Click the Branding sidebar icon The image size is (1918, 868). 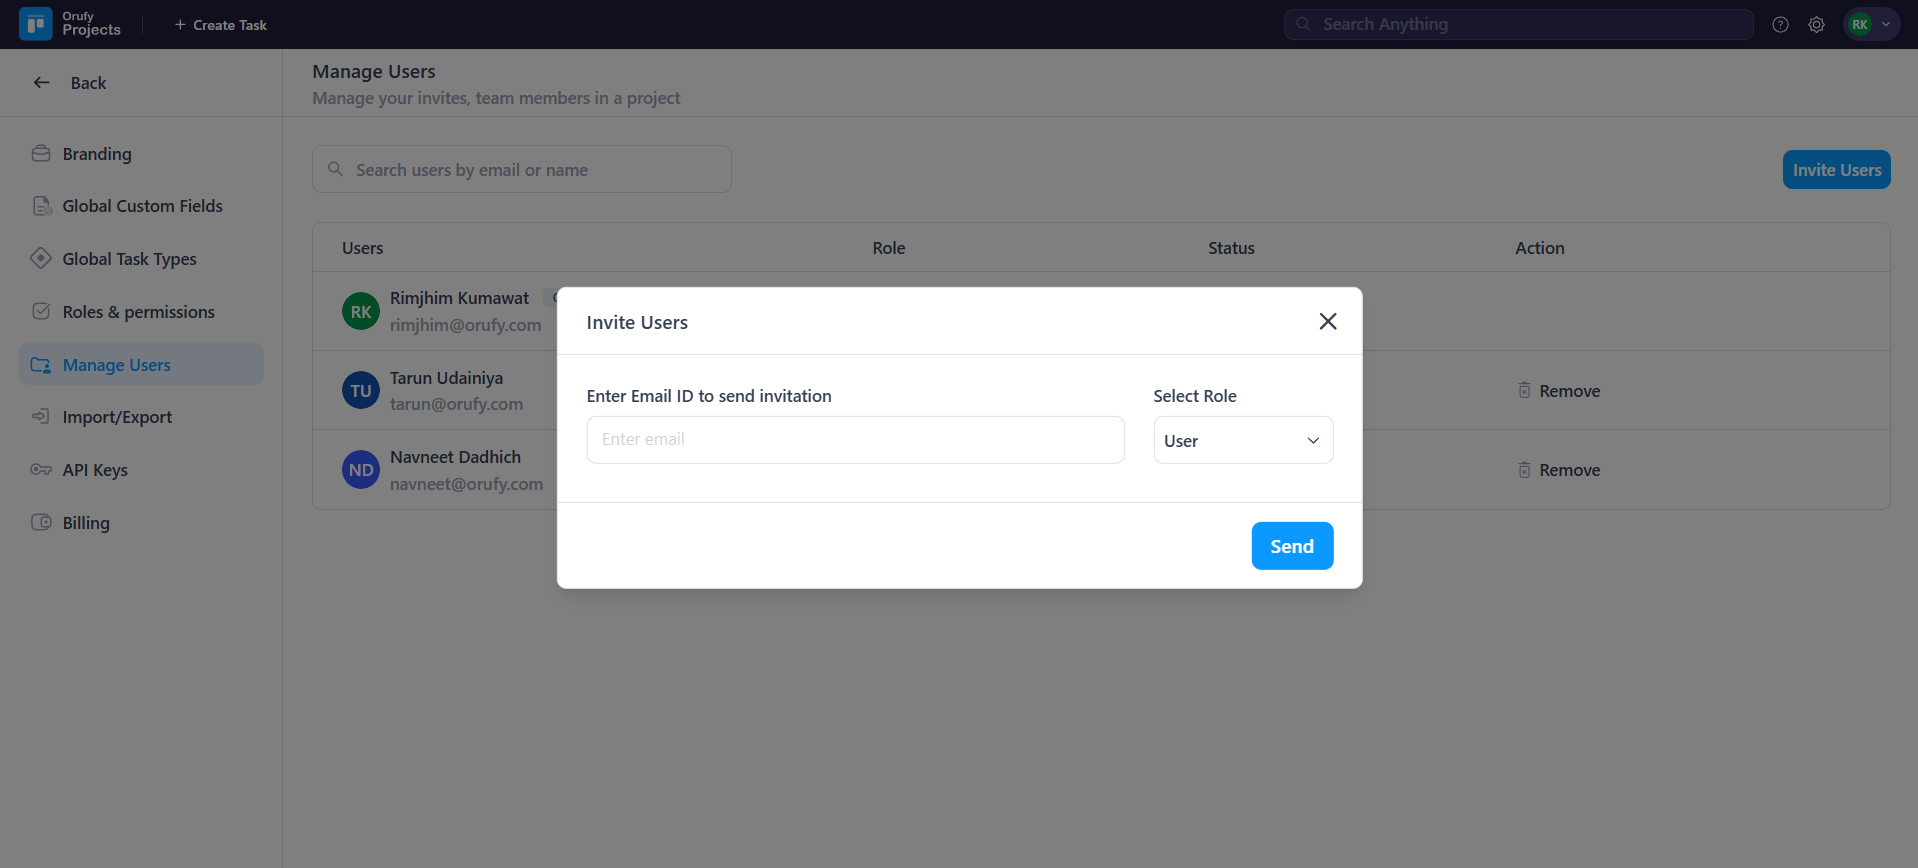click(x=41, y=154)
